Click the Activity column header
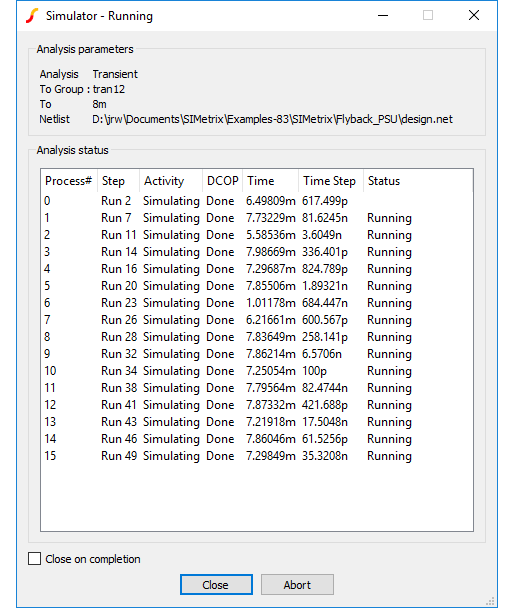 pyautogui.click(x=171, y=181)
